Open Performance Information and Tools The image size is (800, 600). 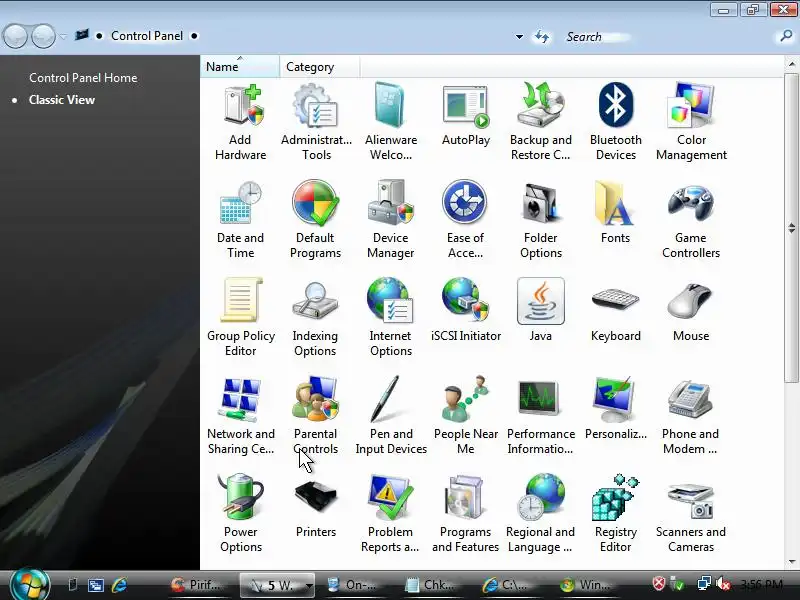point(541,416)
